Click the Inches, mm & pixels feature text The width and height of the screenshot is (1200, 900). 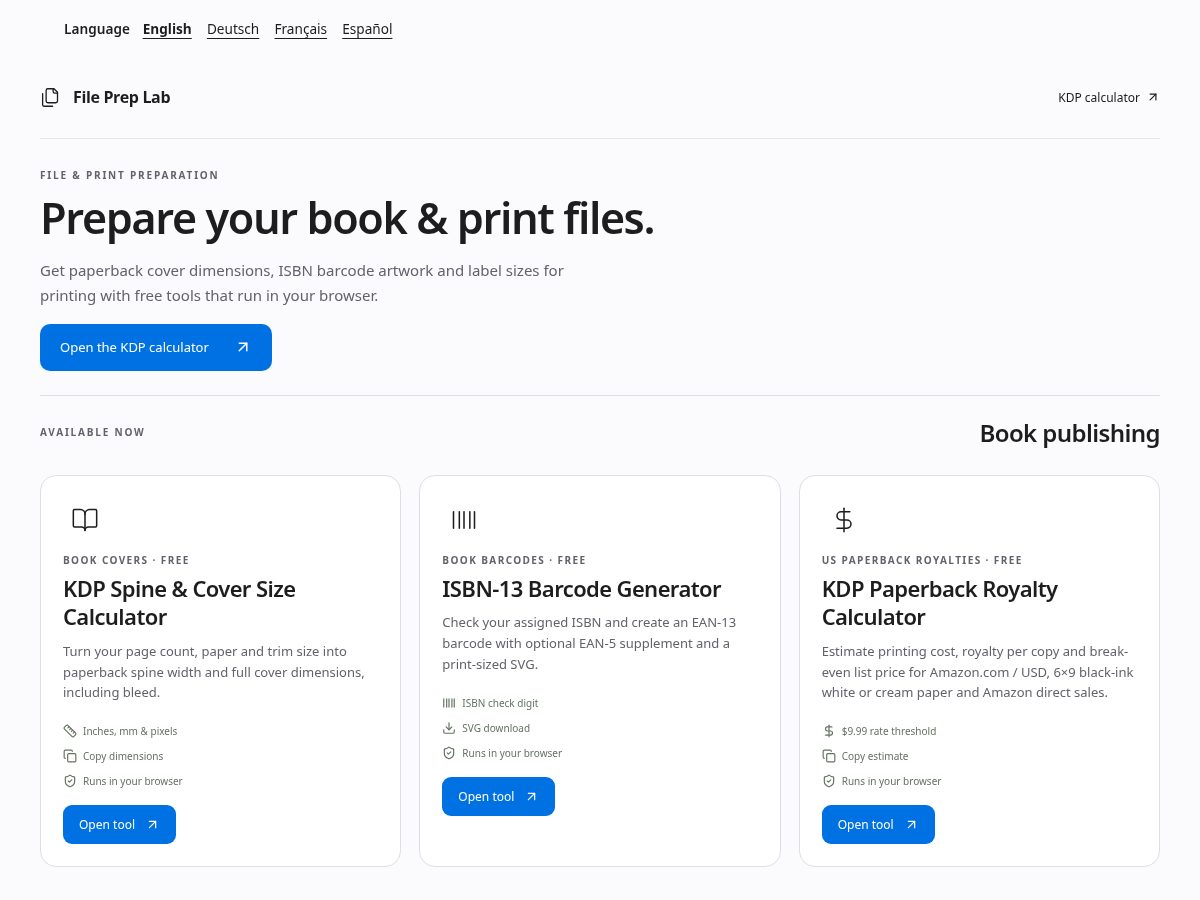pyautogui.click(x=130, y=731)
